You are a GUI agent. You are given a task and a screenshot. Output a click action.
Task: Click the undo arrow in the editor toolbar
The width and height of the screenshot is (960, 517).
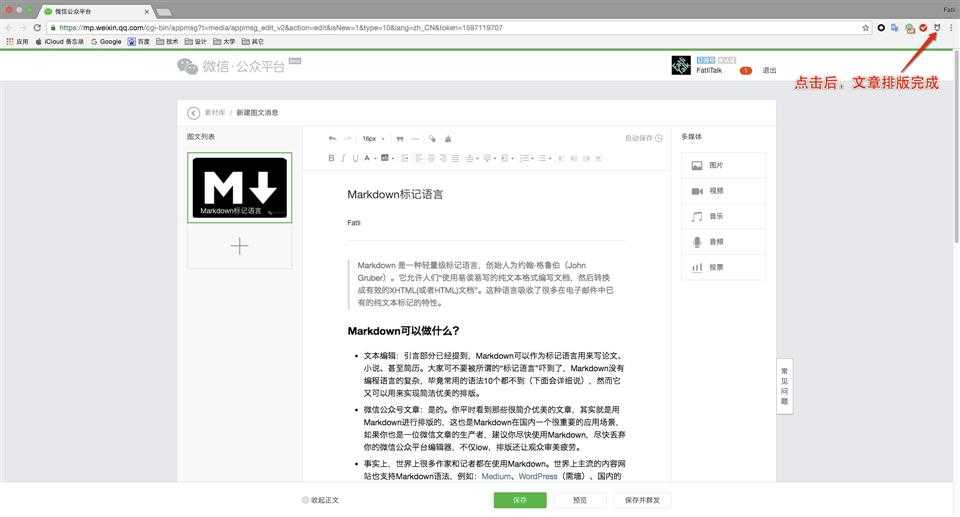coord(332,138)
